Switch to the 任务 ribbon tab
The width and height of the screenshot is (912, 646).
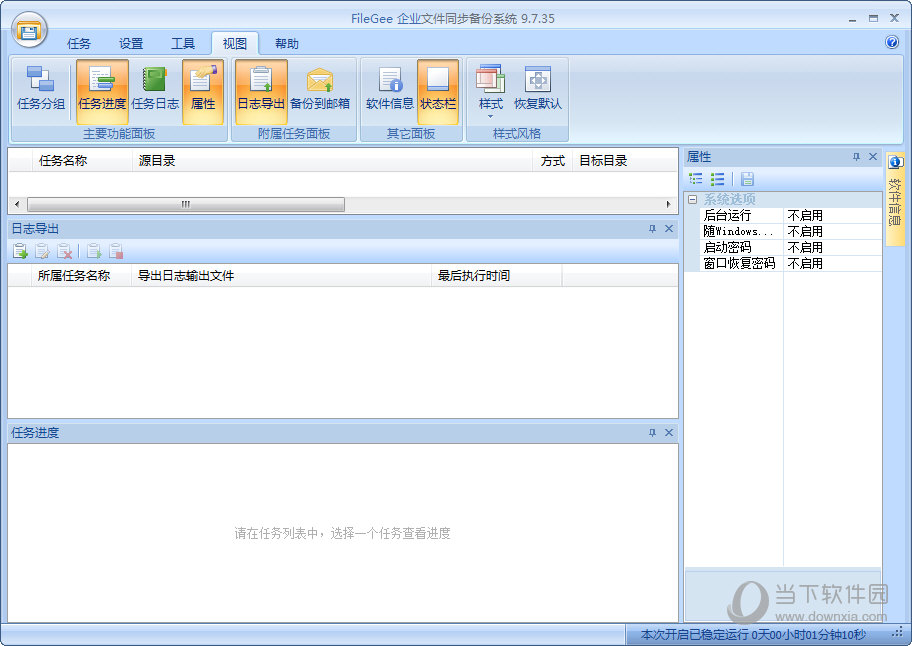coord(79,44)
